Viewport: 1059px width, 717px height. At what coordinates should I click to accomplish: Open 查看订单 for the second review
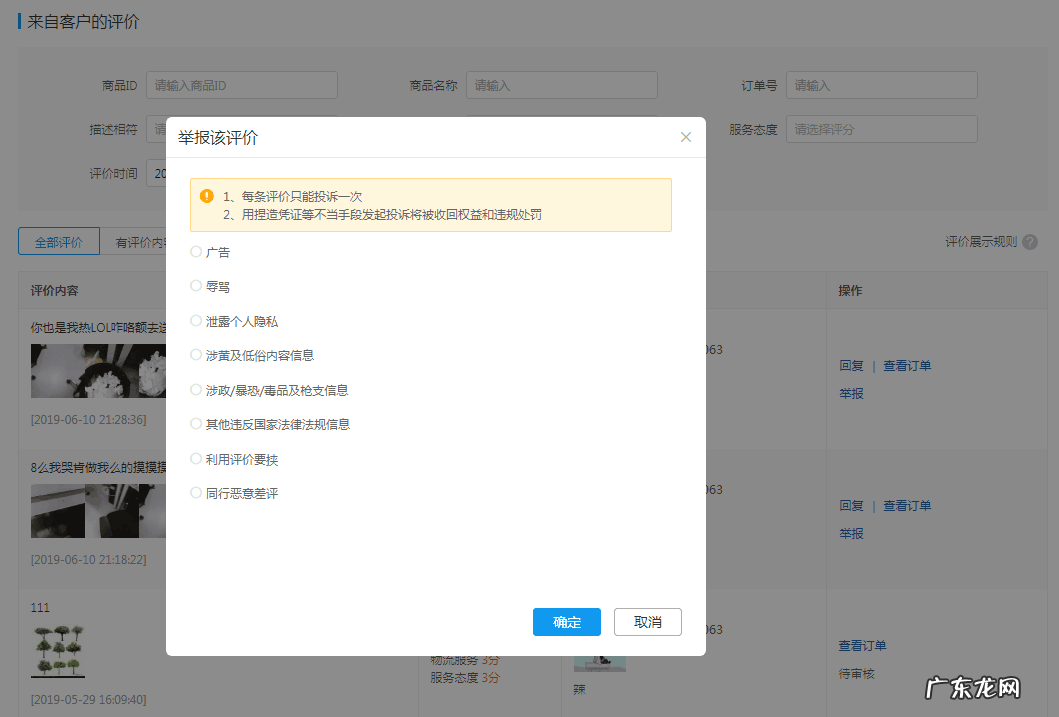(906, 505)
